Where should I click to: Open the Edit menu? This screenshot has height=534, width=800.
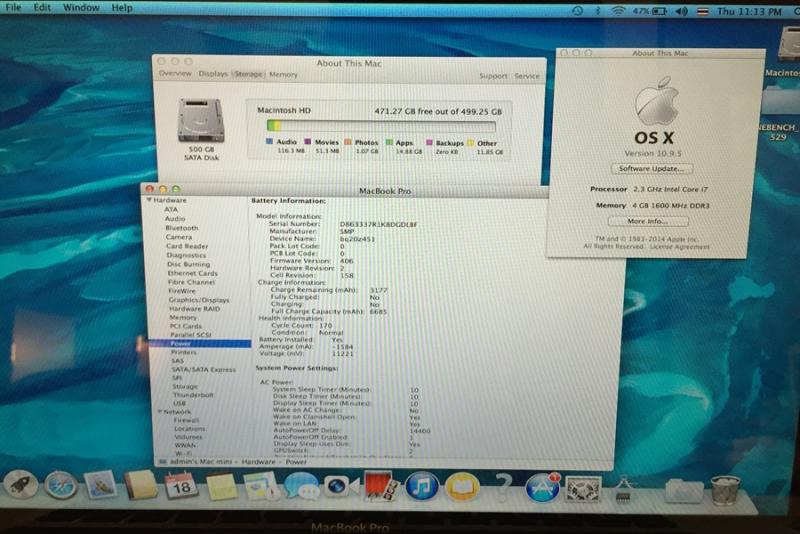[42, 7]
